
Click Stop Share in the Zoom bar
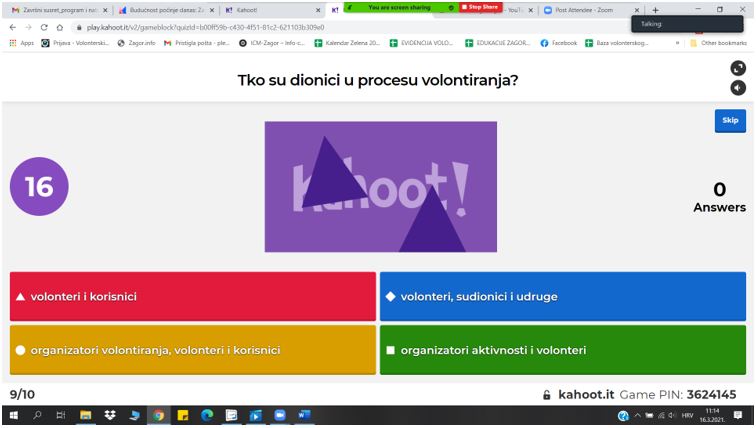tap(479, 8)
